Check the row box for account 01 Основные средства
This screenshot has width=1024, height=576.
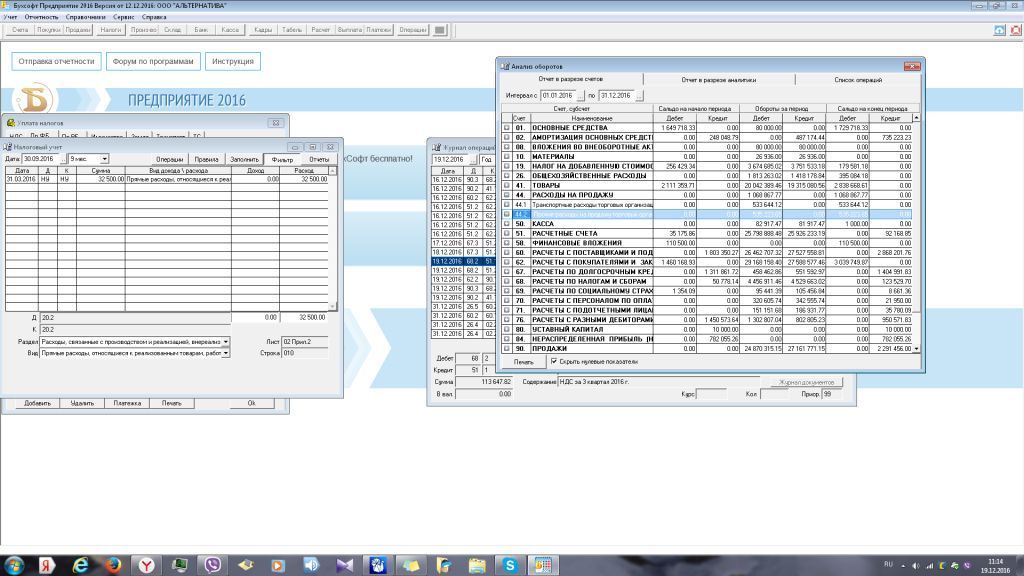(506, 128)
